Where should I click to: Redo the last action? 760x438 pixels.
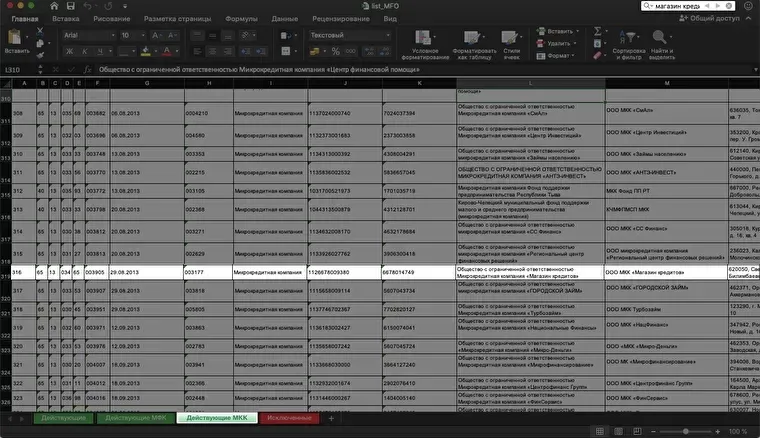coord(108,6)
